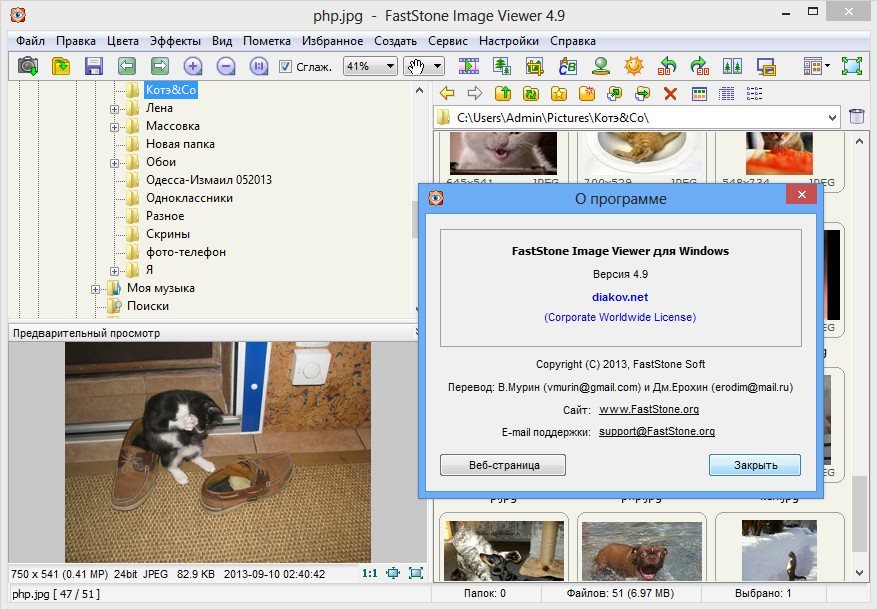Open the Сервис menu
878x610 pixels.
(448, 41)
